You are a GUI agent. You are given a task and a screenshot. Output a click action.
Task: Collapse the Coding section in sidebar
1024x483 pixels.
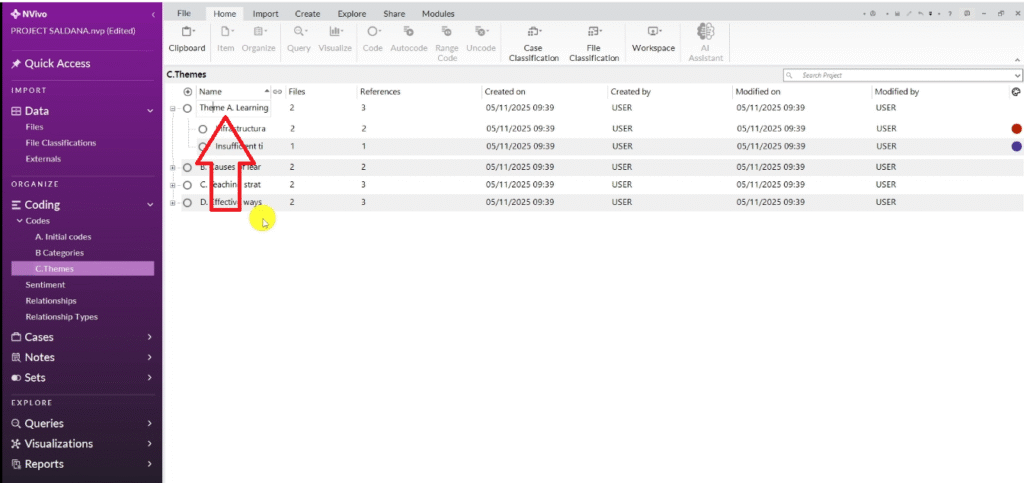coord(149,204)
